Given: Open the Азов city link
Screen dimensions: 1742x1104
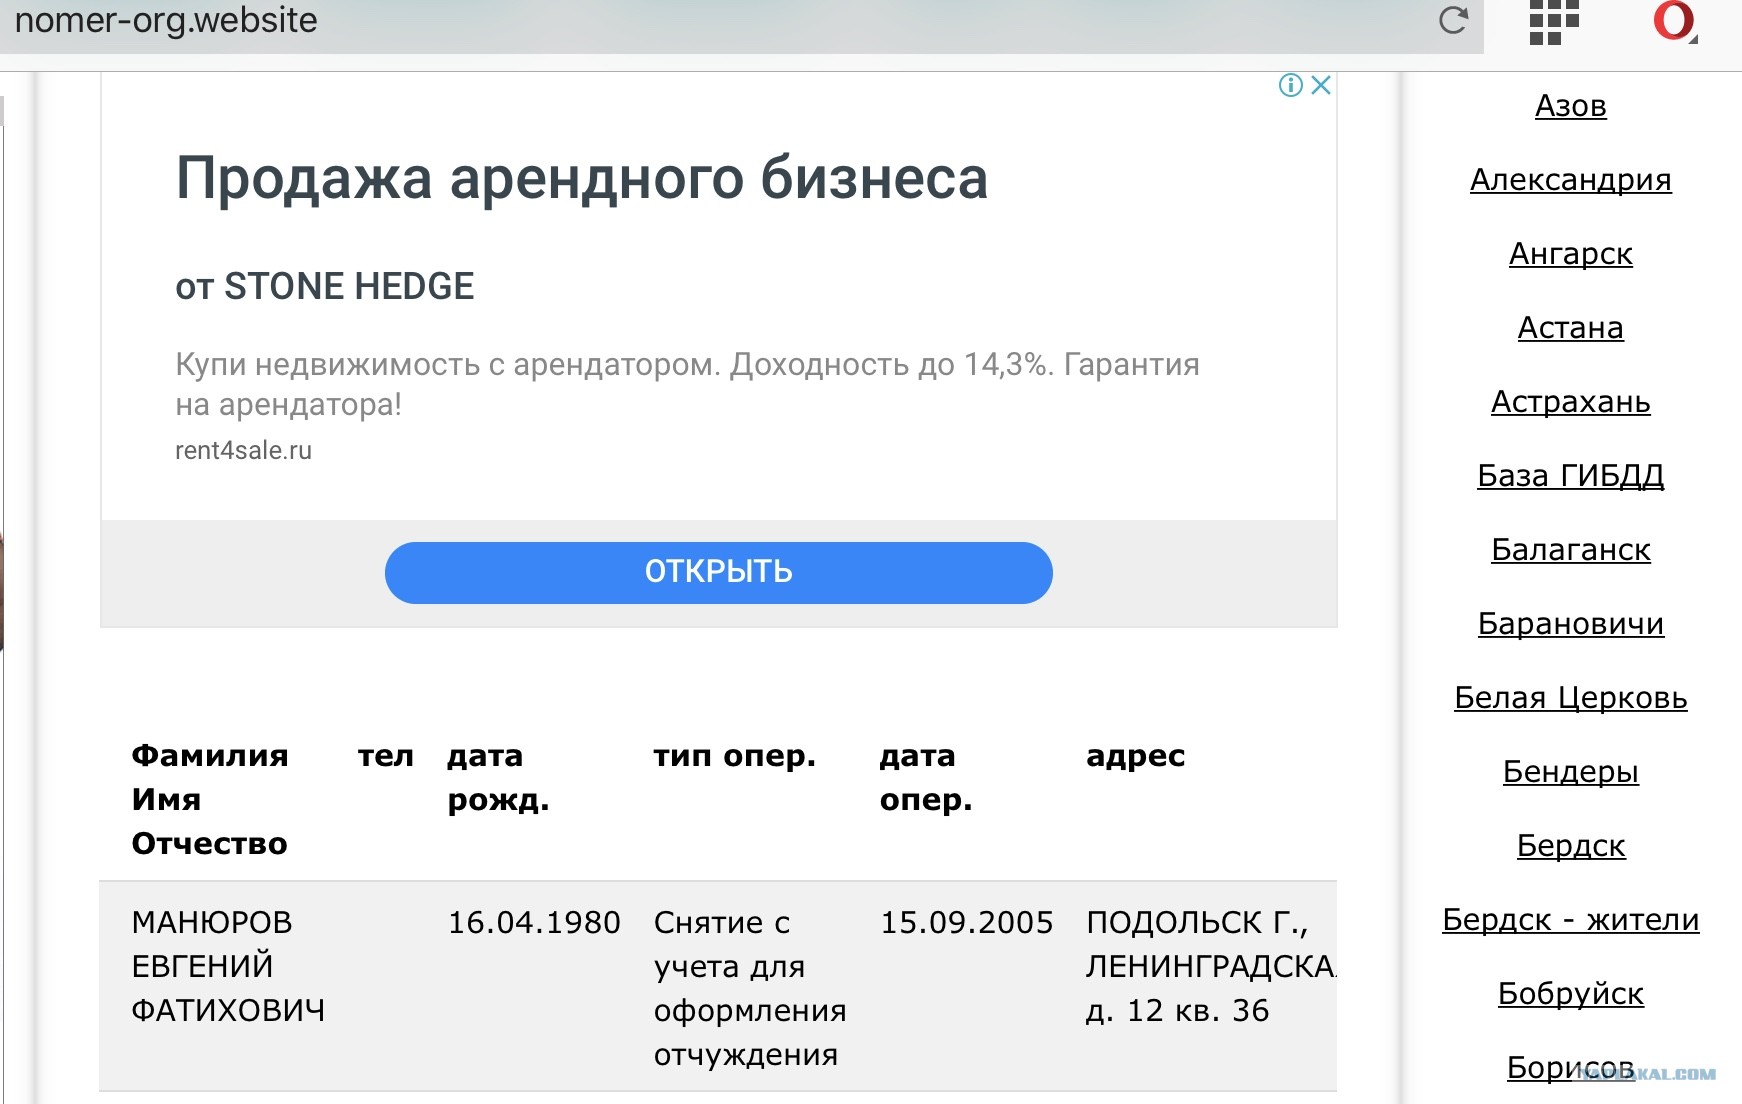Looking at the screenshot, I should tap(1570, 105).
